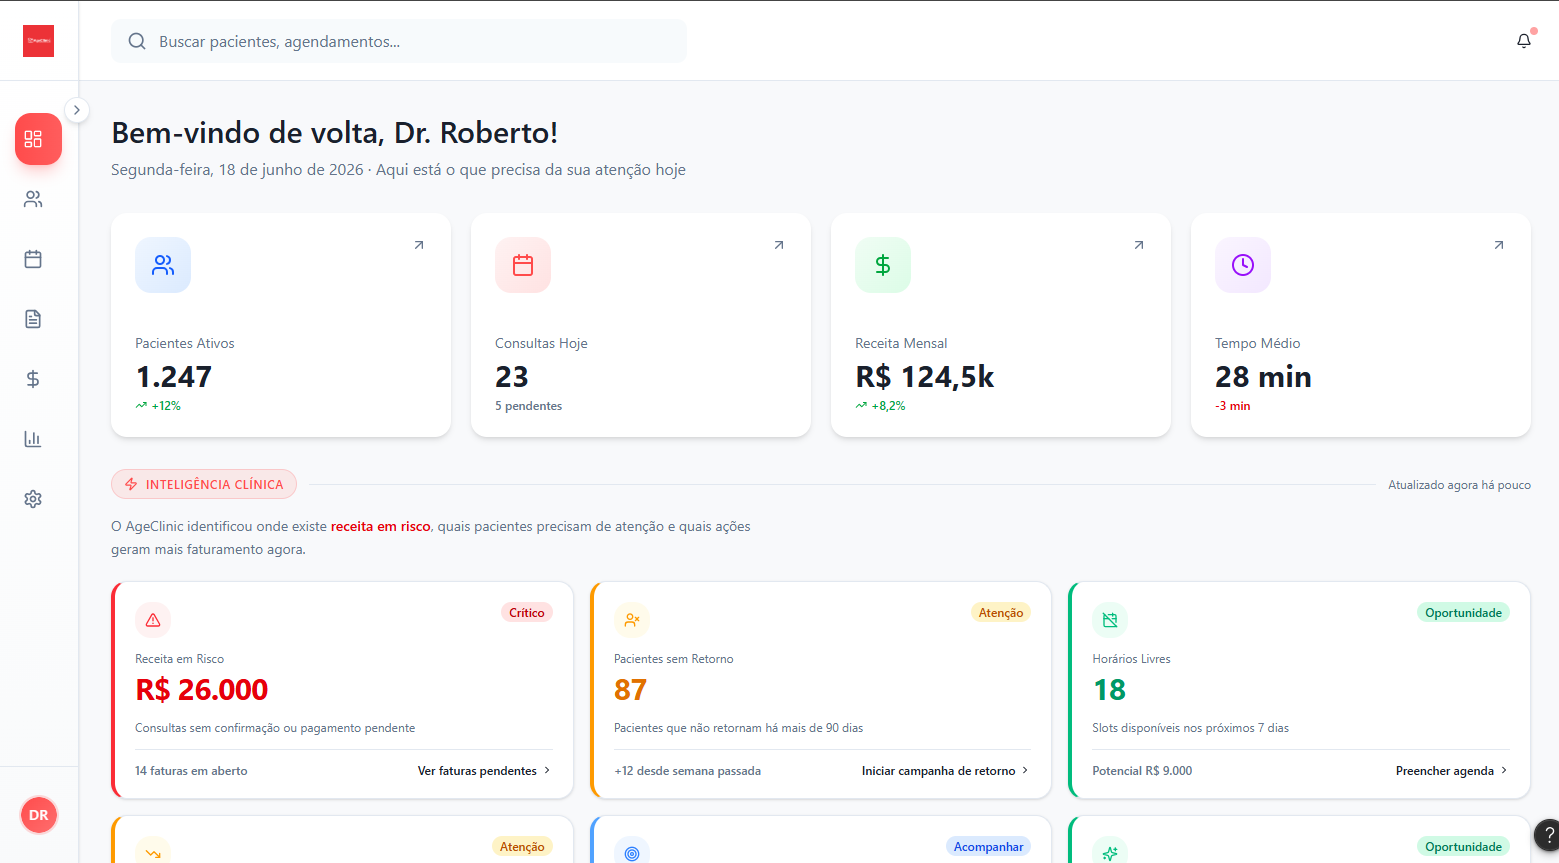Image resolution: width=1559 pixels, height=863 pixels.
Task: Click the Receita Mensal dollar icon
Action: [x=883, y=265]
